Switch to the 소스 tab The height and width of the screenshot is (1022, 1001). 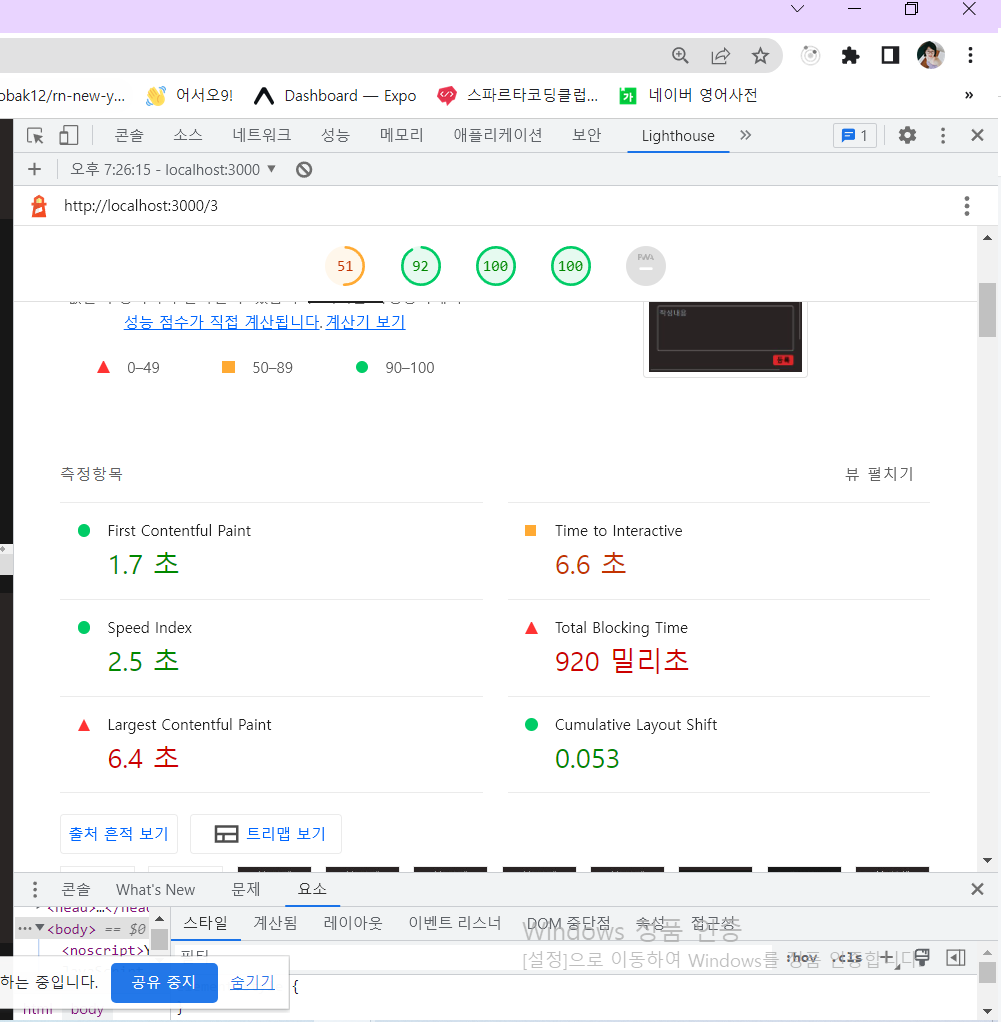tap(188, 136)
